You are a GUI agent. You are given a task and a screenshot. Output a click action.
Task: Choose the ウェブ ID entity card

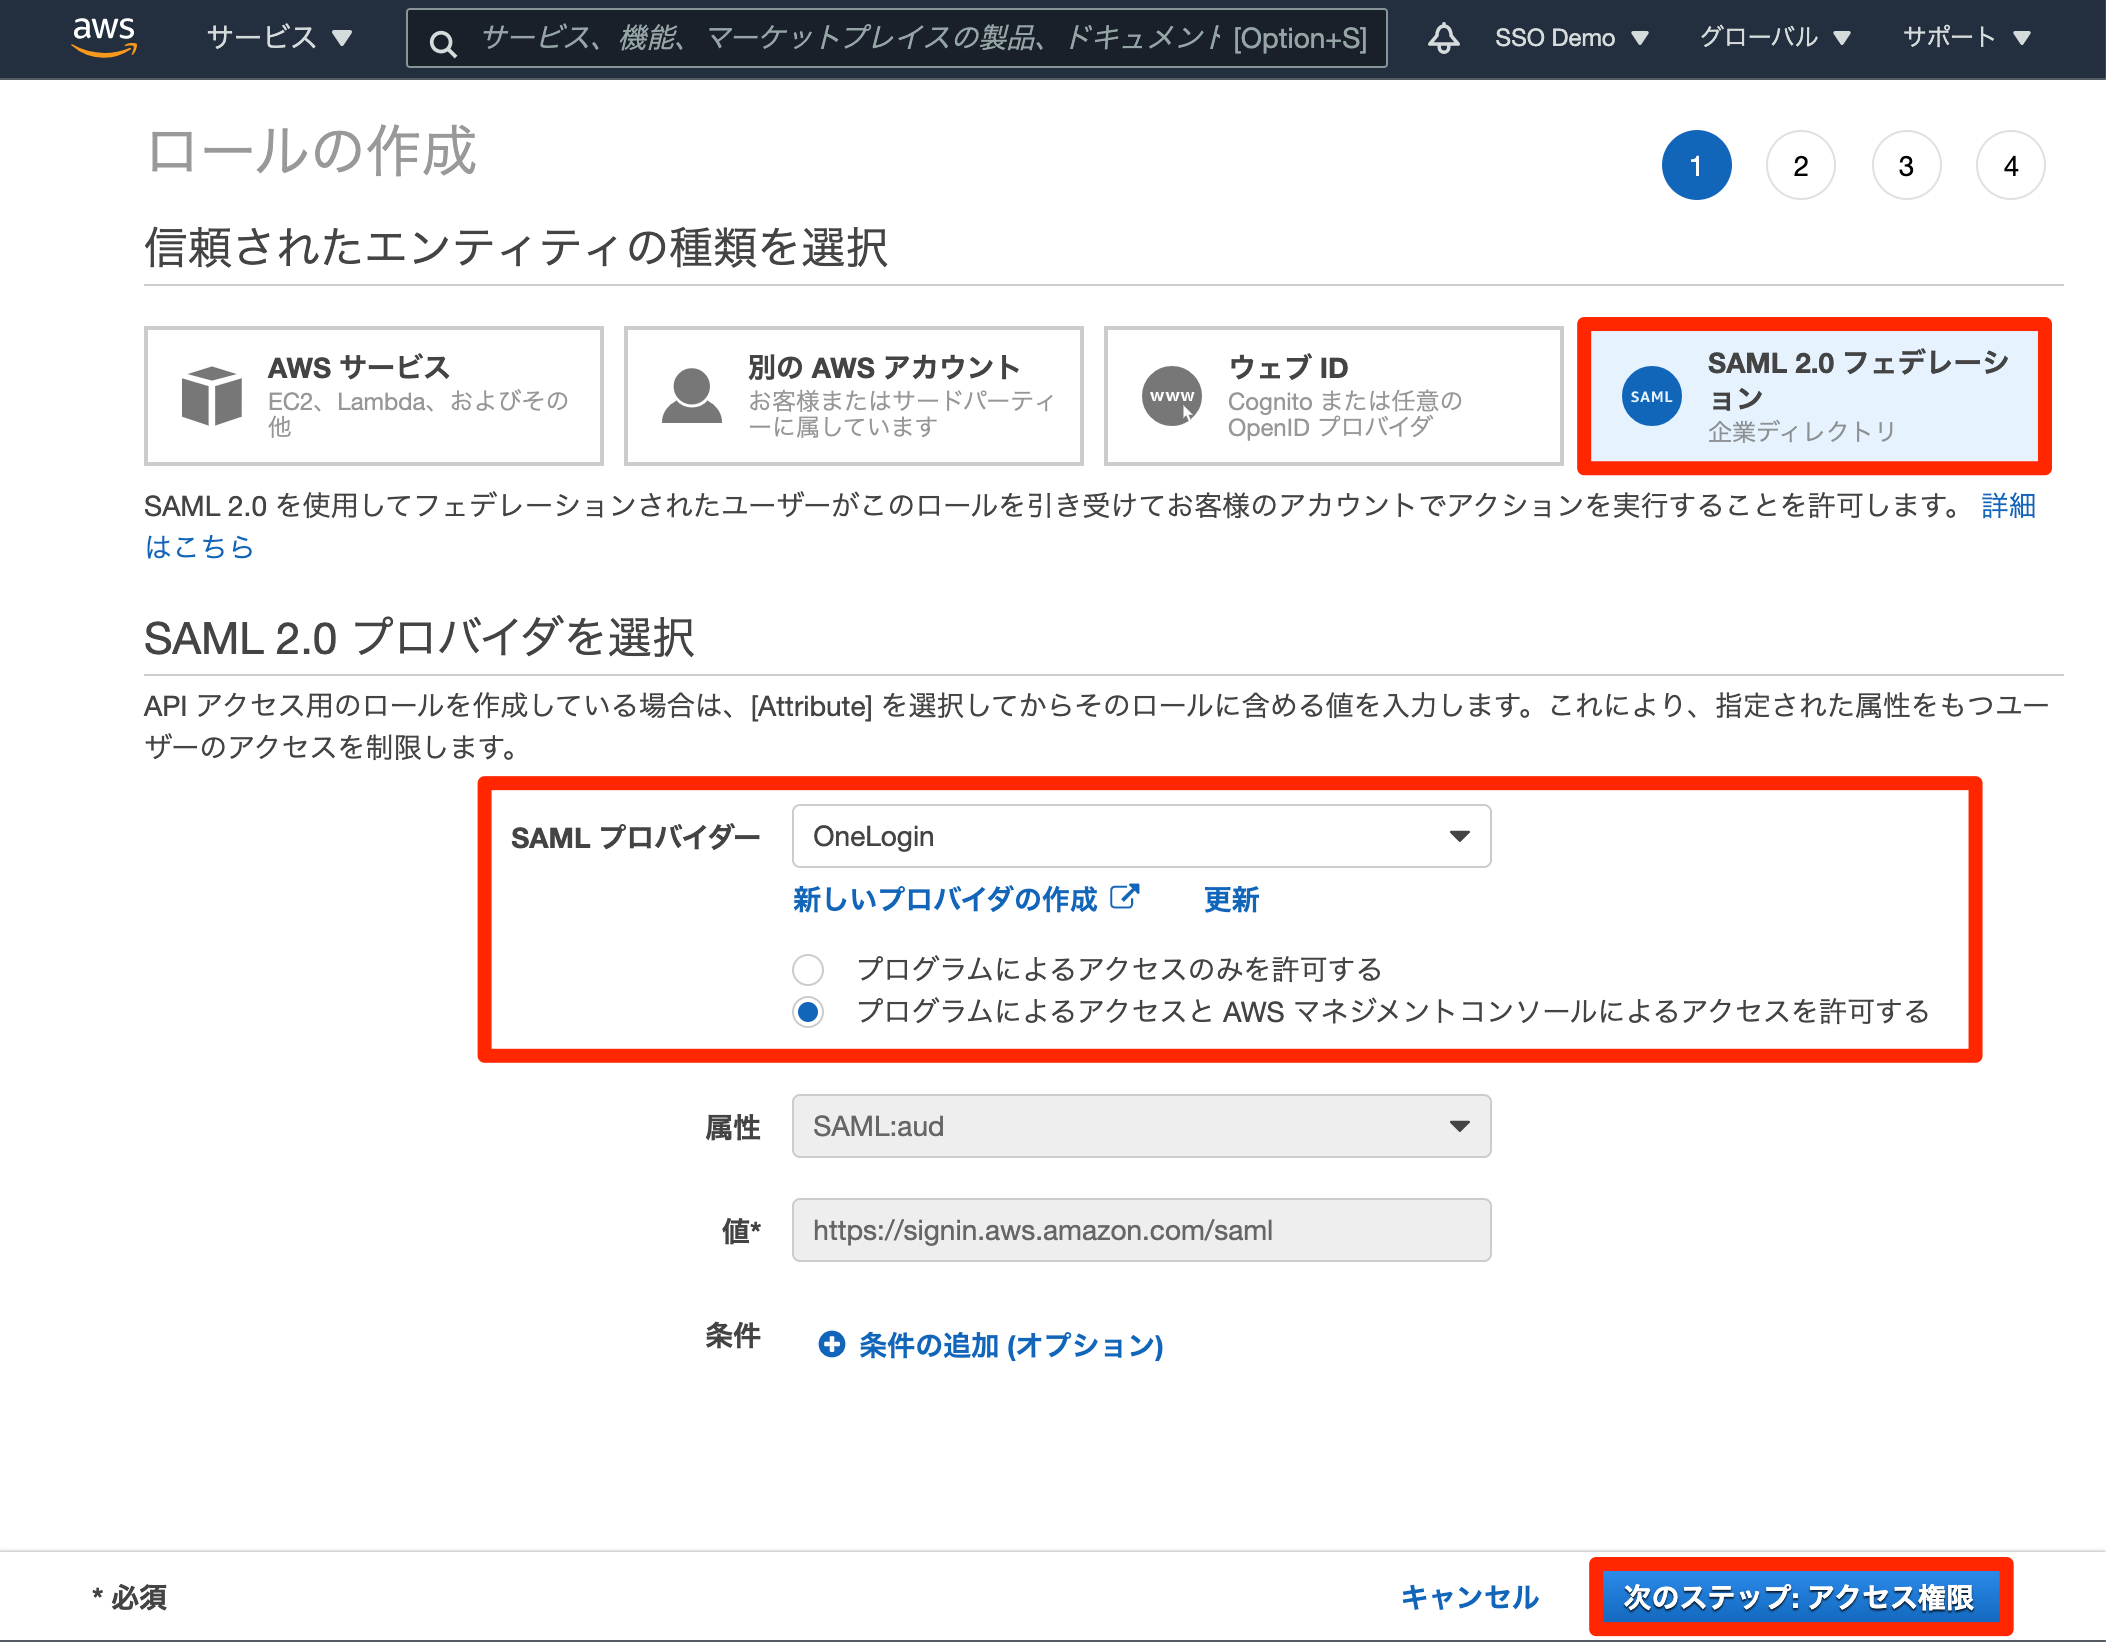(x=1334, y=396)
